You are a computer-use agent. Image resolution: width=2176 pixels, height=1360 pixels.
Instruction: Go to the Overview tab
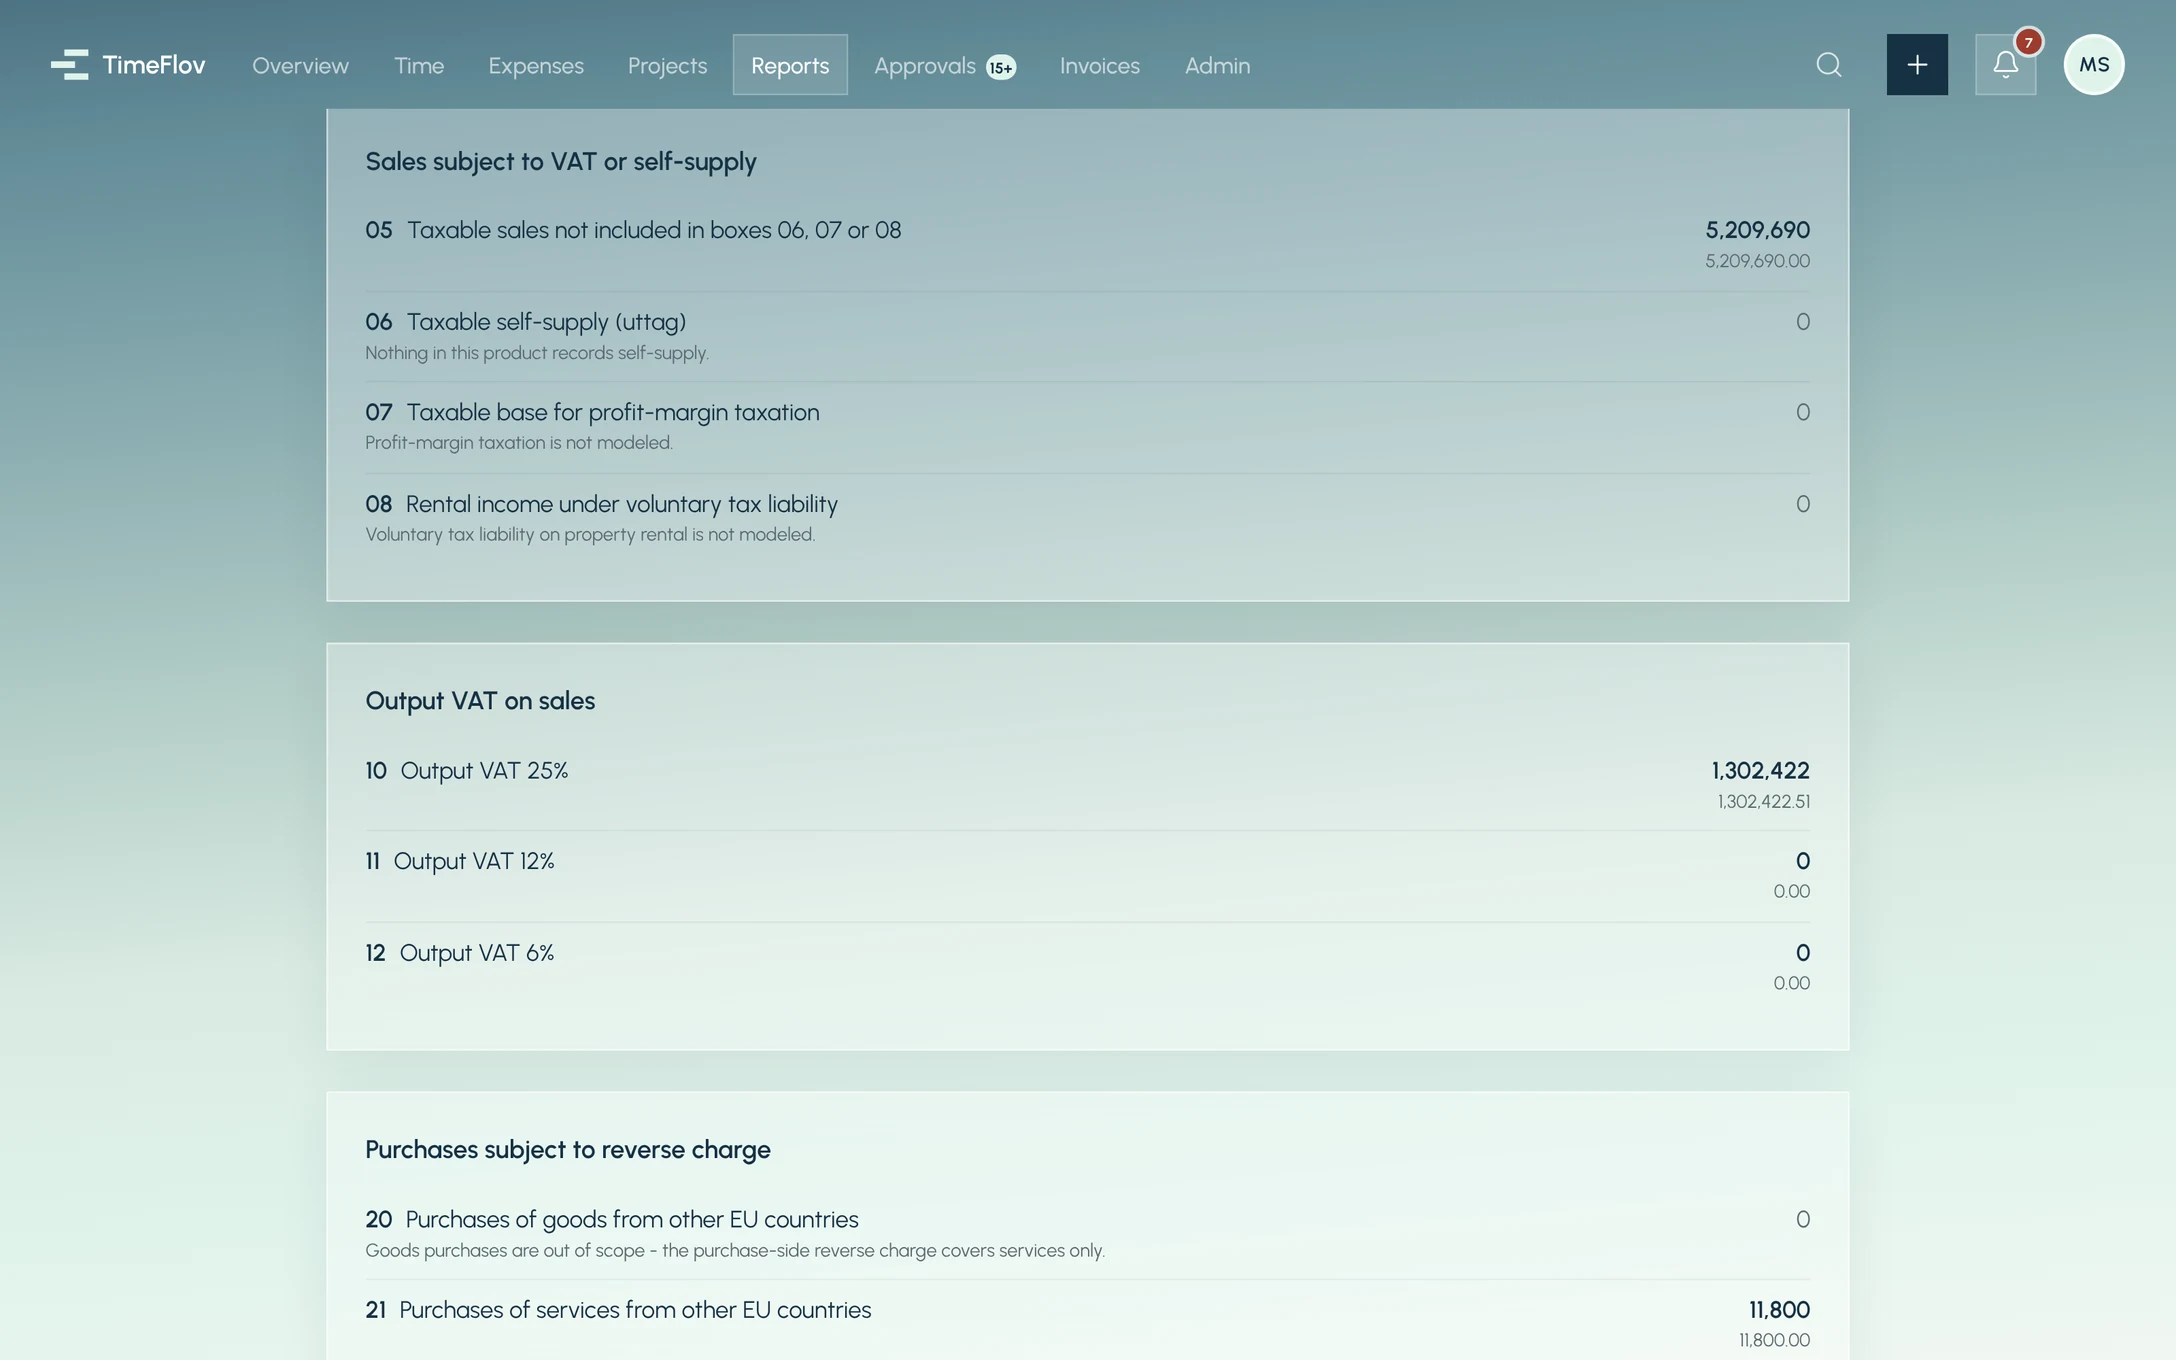tap(300, 65)
